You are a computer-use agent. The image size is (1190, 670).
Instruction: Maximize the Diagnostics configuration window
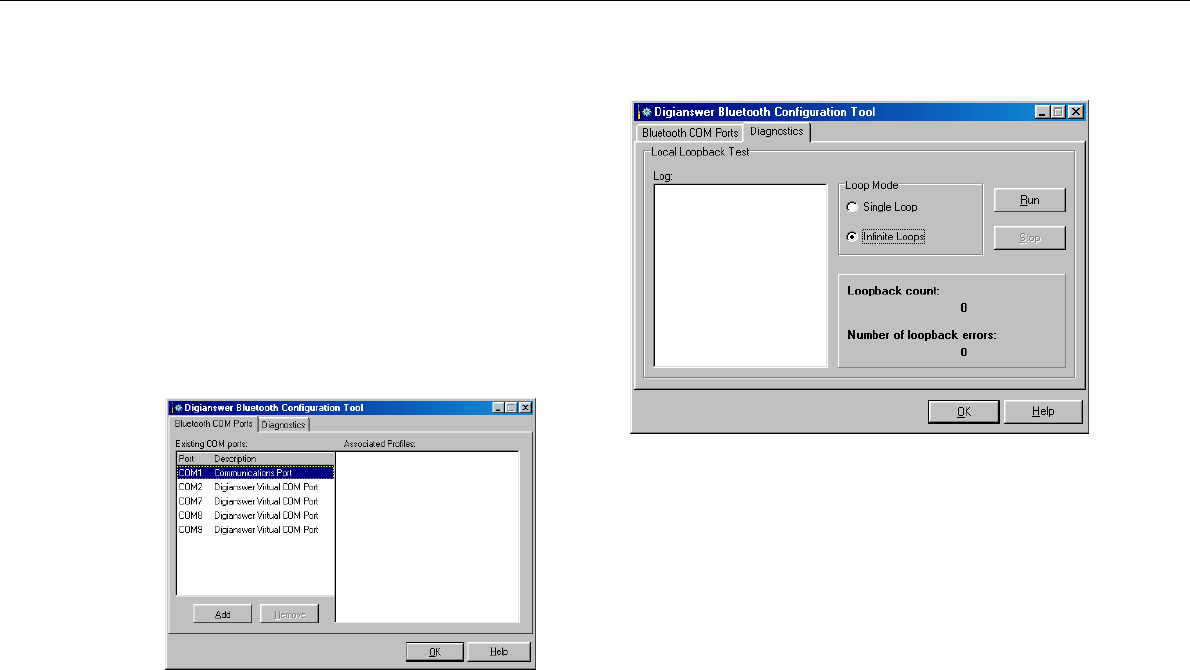[x=1058, y=112]
